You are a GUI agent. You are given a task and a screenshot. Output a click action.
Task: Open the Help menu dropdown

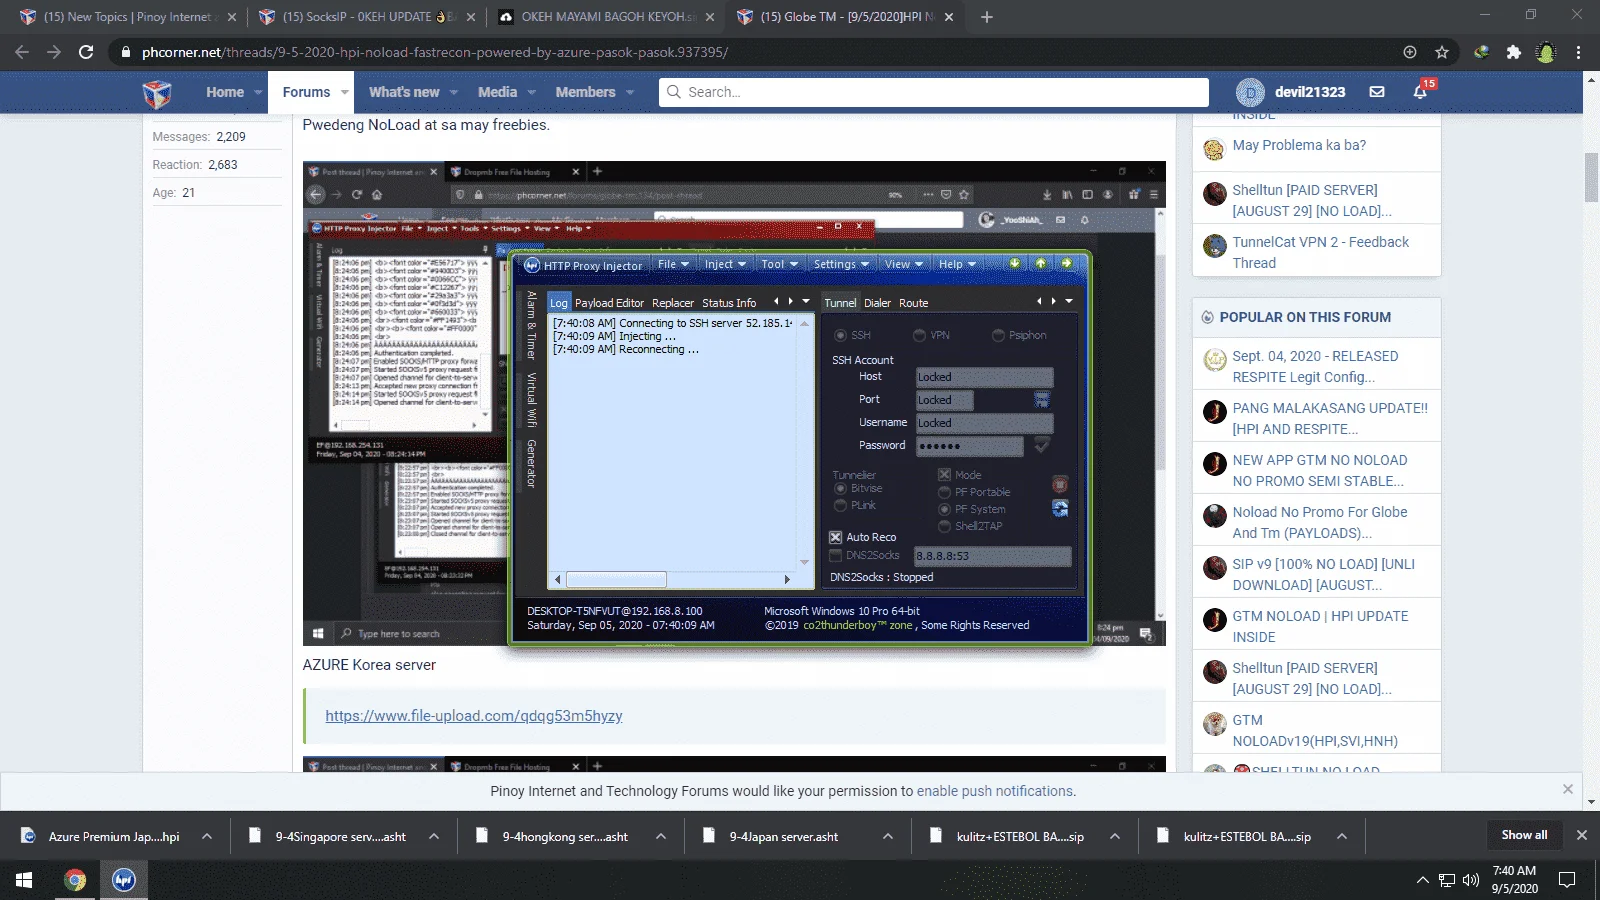pyautogui.click(x=957, y=264)
